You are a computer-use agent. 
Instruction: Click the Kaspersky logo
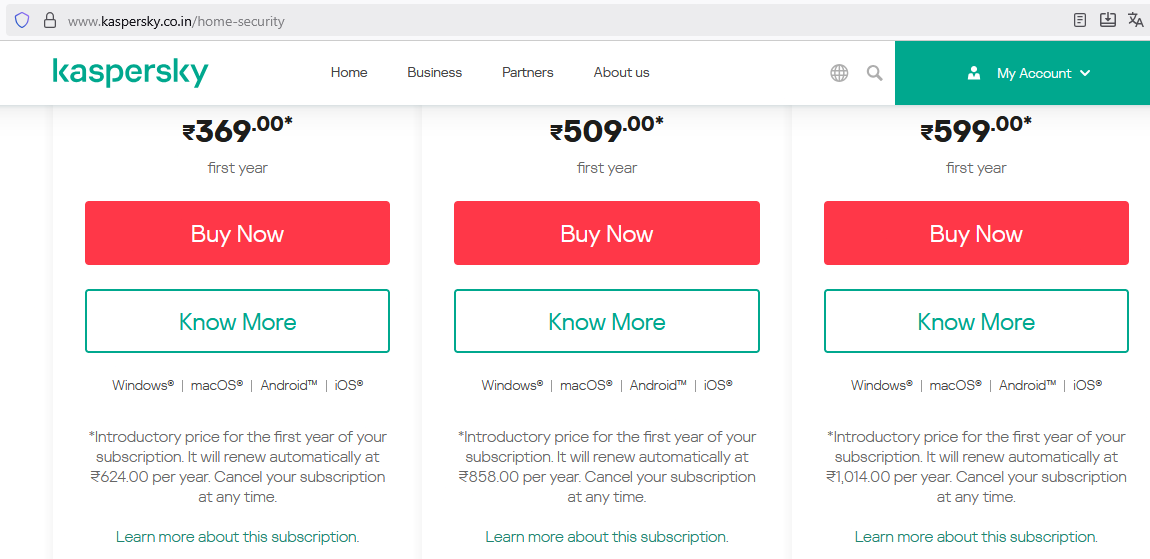pos(130,73)
